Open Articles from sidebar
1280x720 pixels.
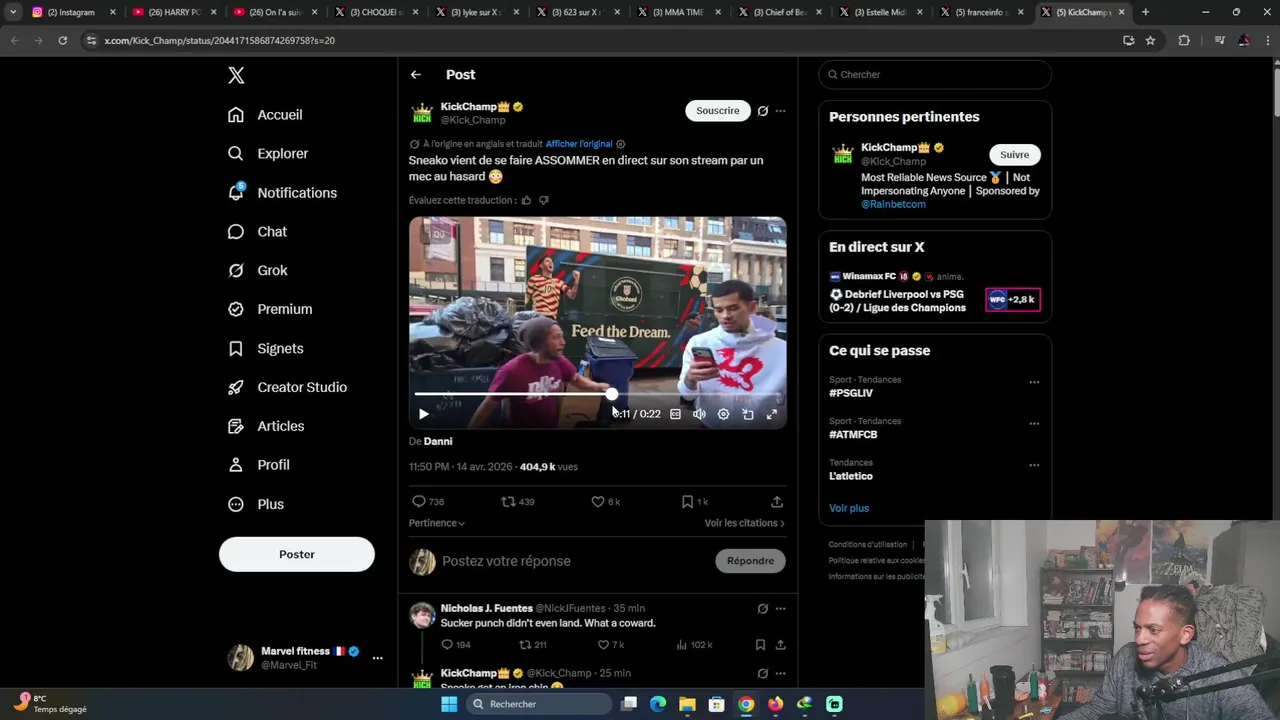pyautogui.click(x=266, y=427)
